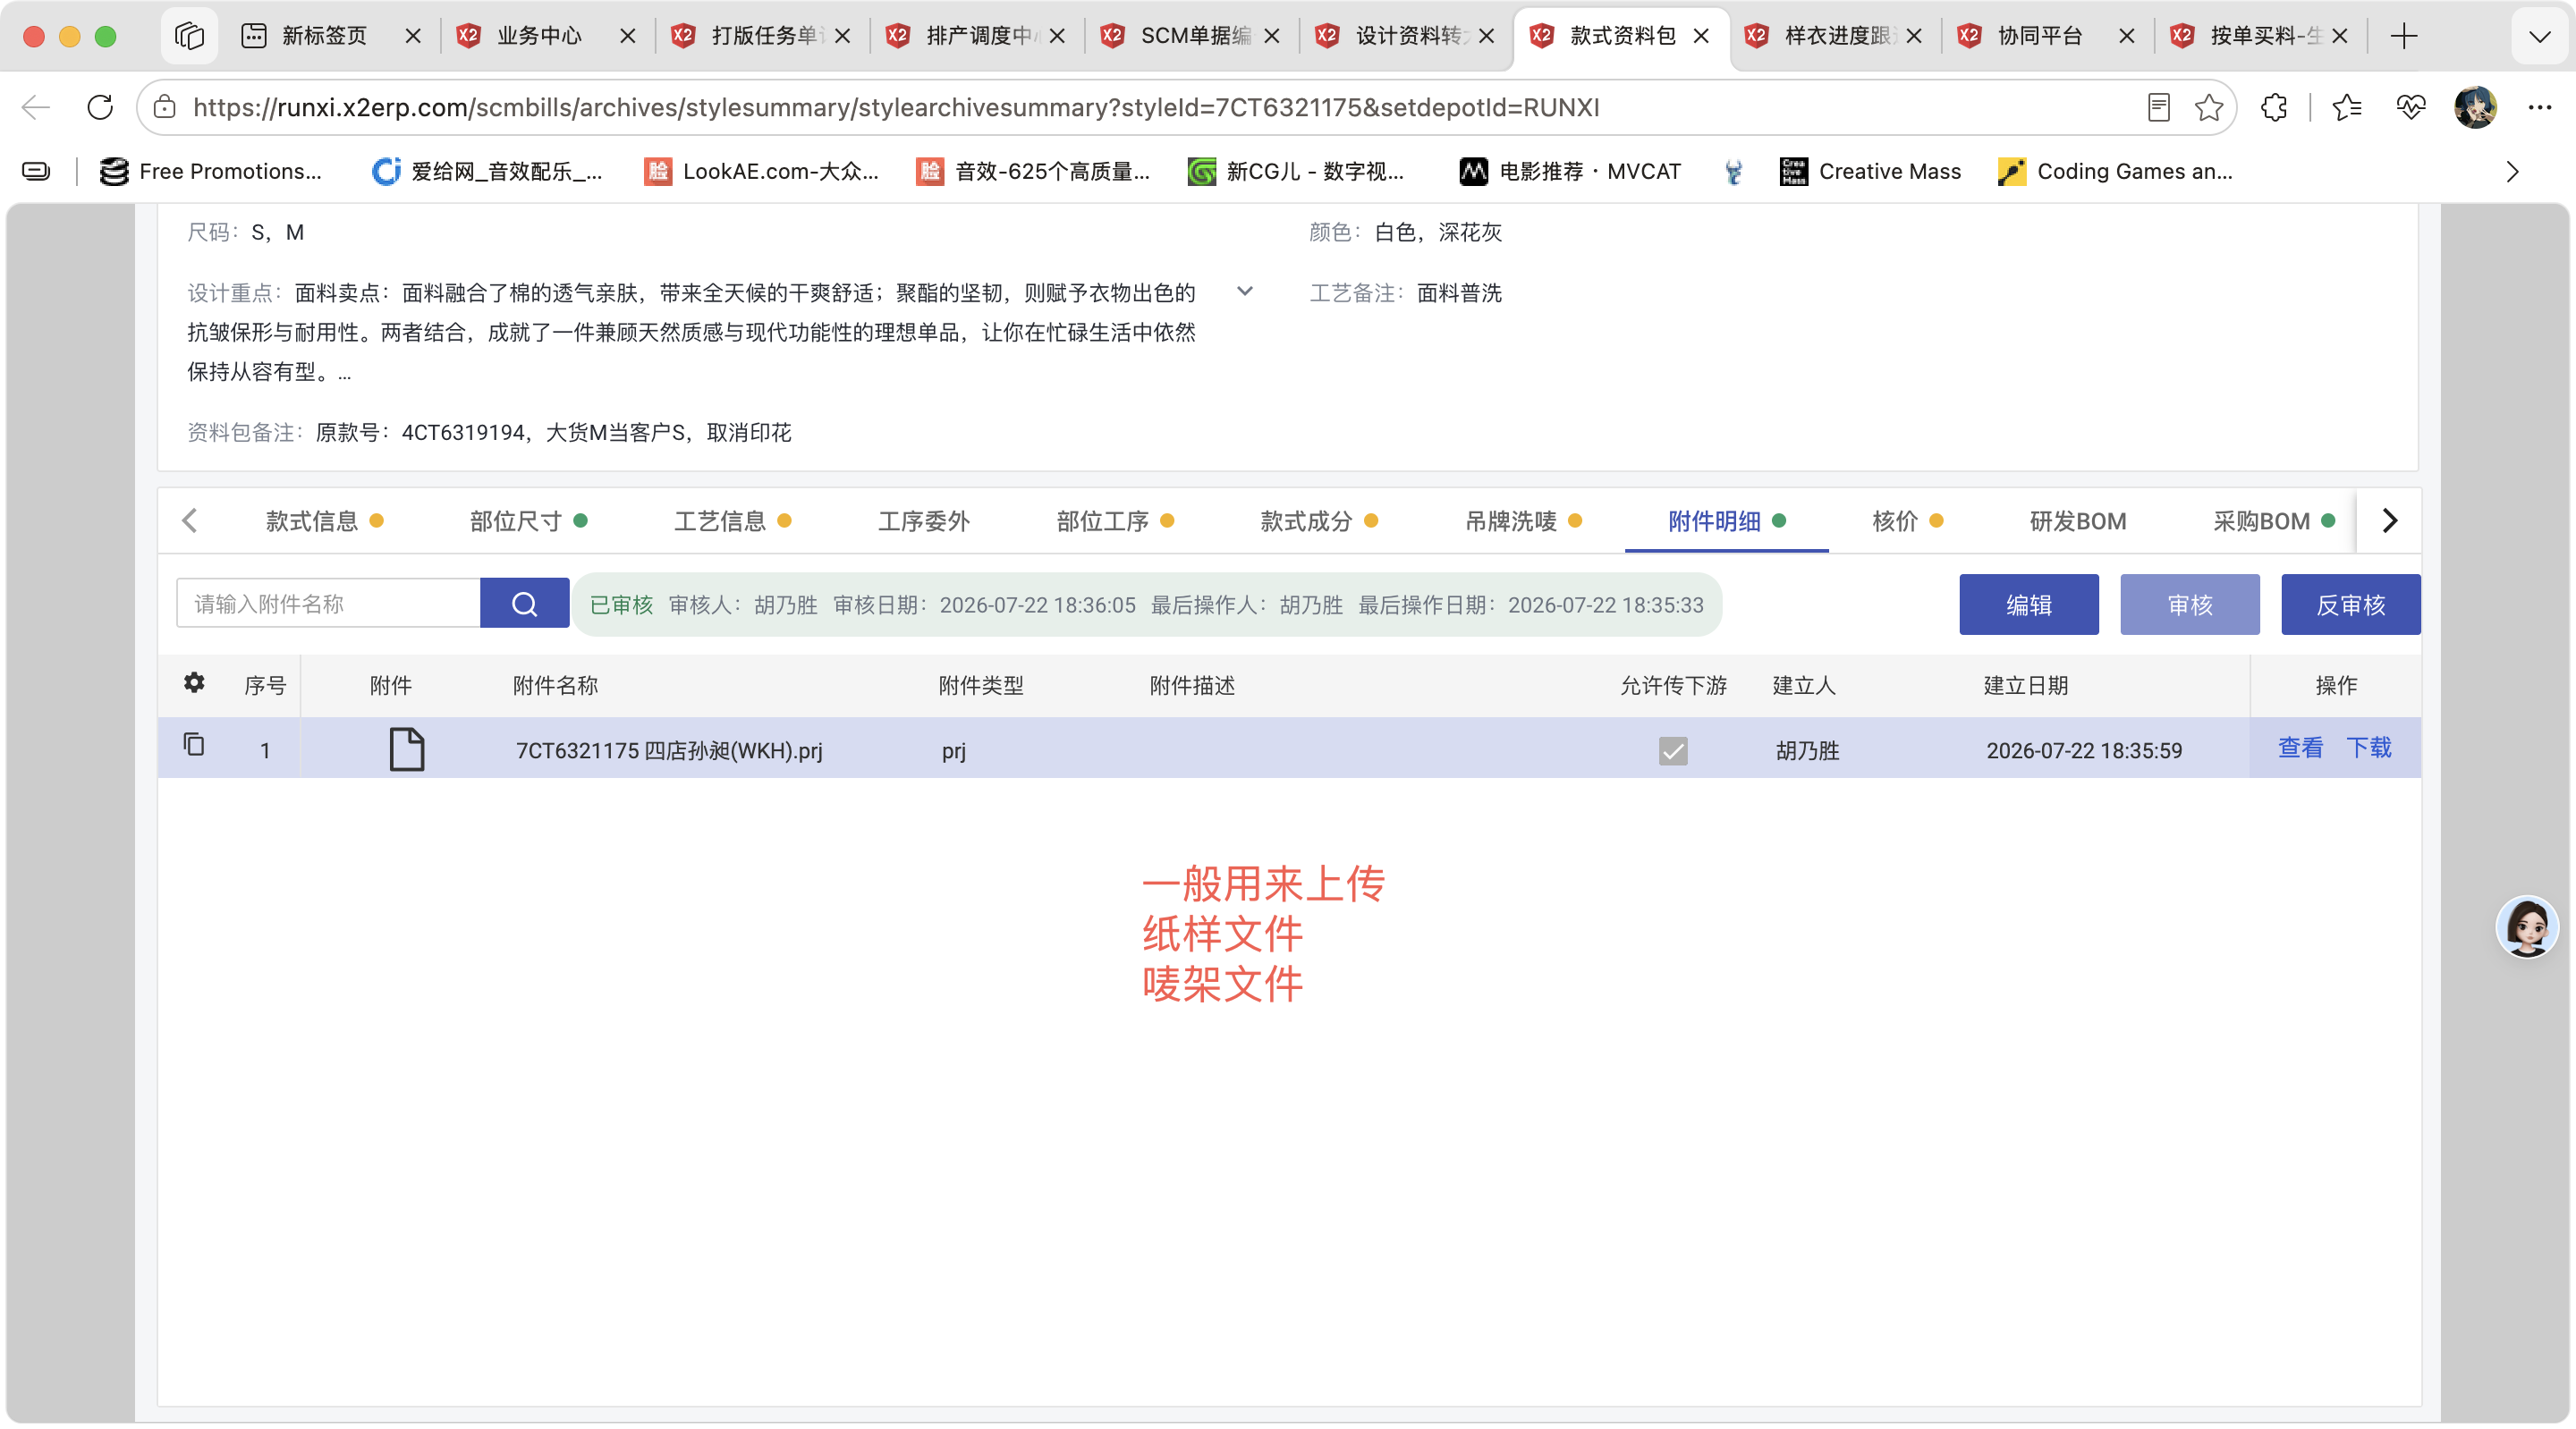
Task: Click the 反审核 button
Action: pos(2350,604)
